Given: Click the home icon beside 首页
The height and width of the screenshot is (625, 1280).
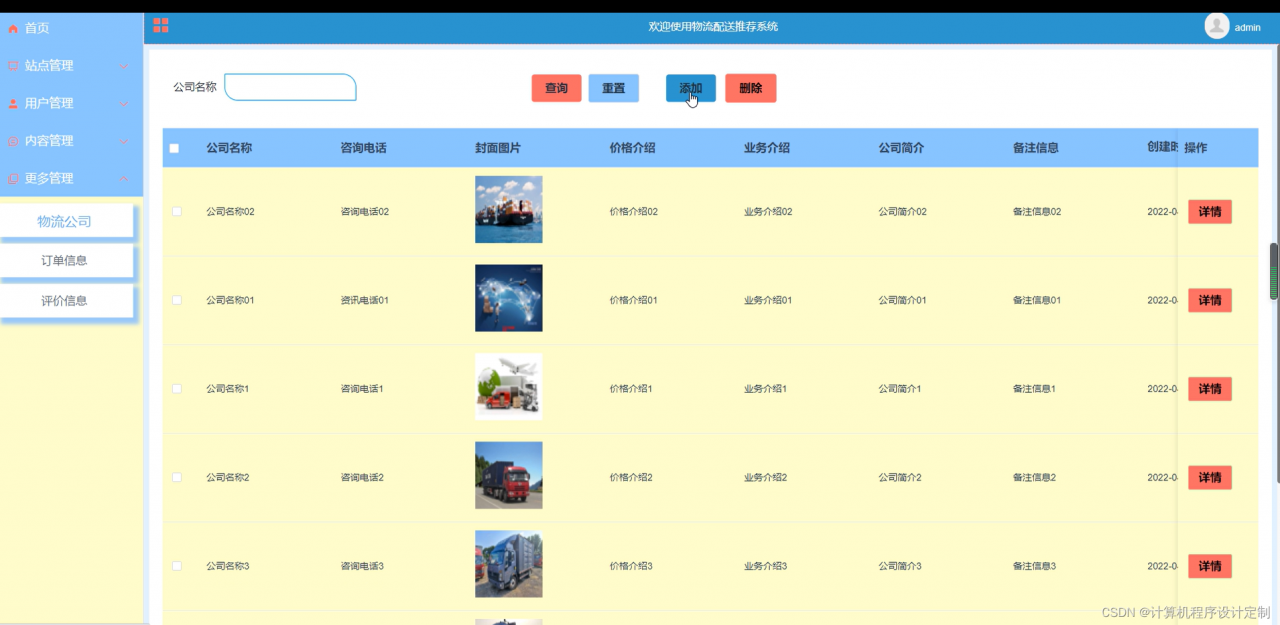Looking at the screenshot, I should pos(13,29).
